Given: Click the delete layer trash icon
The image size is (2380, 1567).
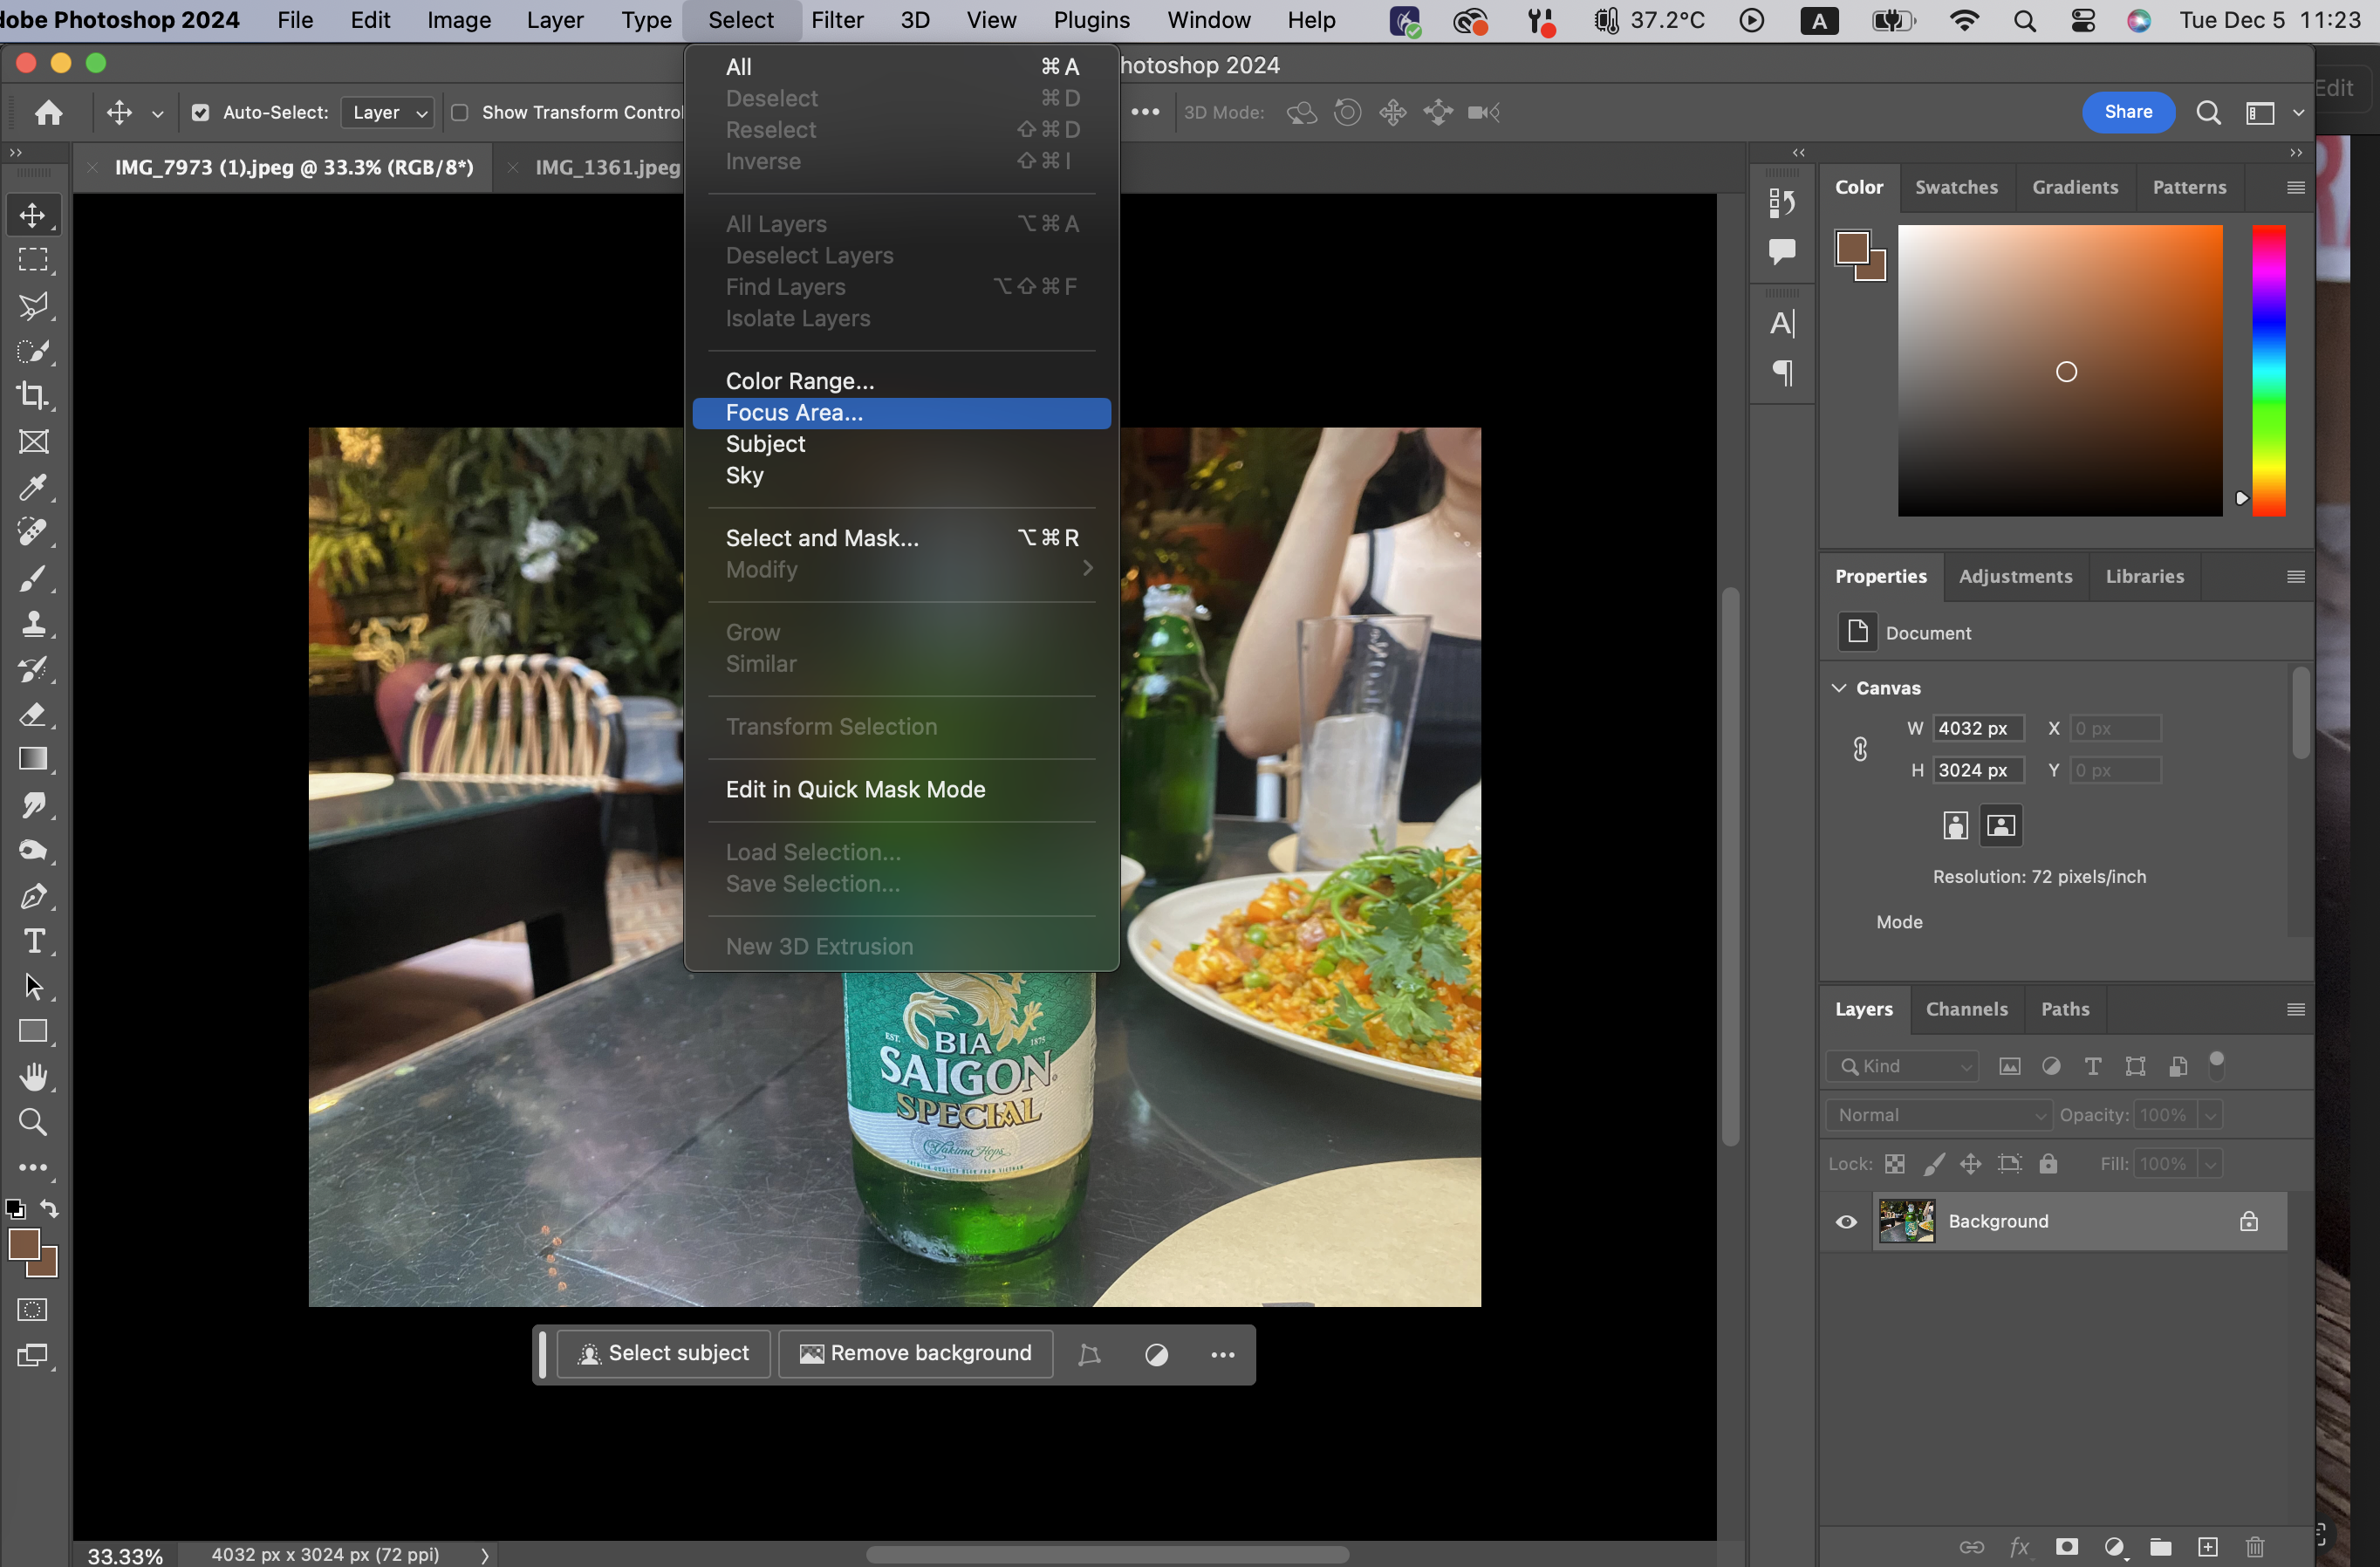Looking at the screenshot, I should [2254, 1547].
